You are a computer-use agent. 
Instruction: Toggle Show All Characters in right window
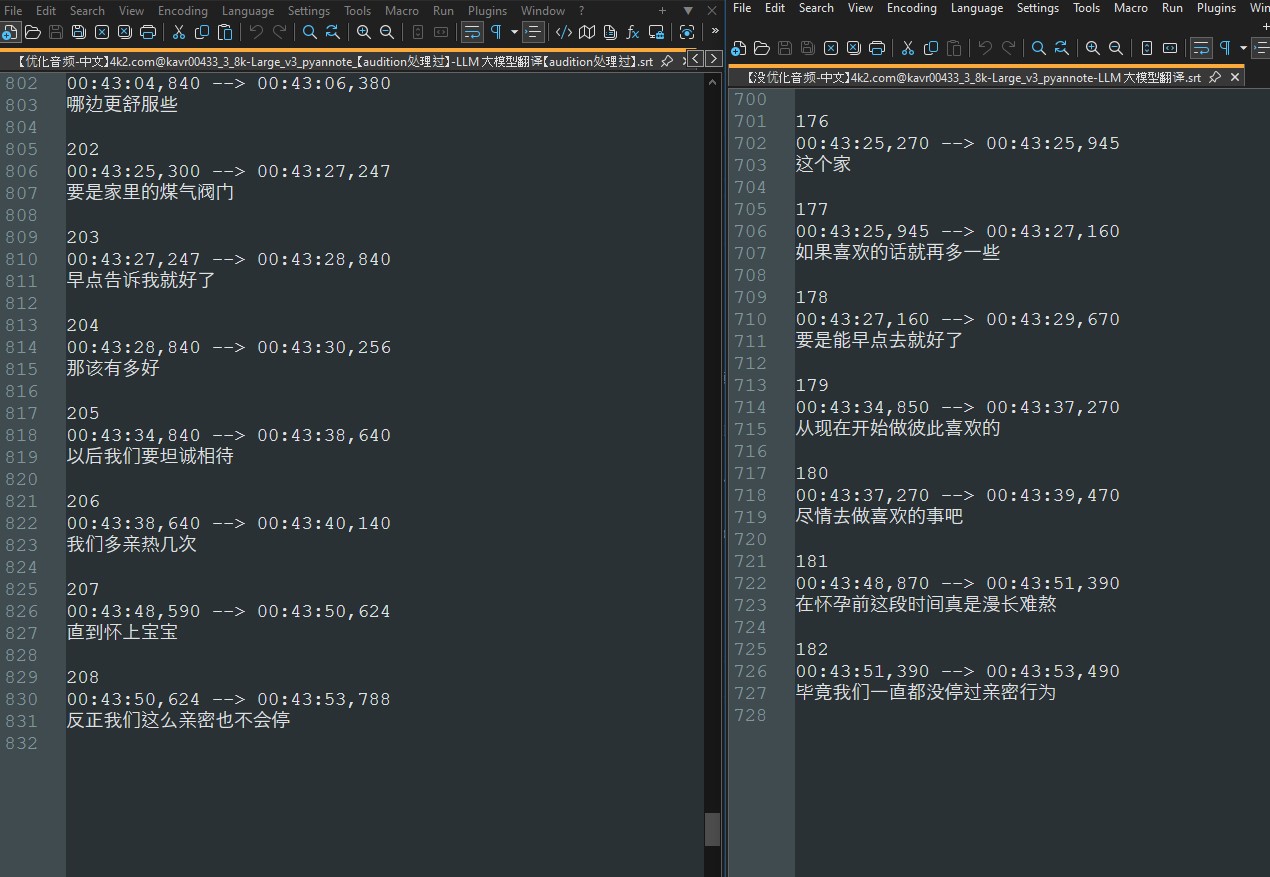pos(1225,47)
